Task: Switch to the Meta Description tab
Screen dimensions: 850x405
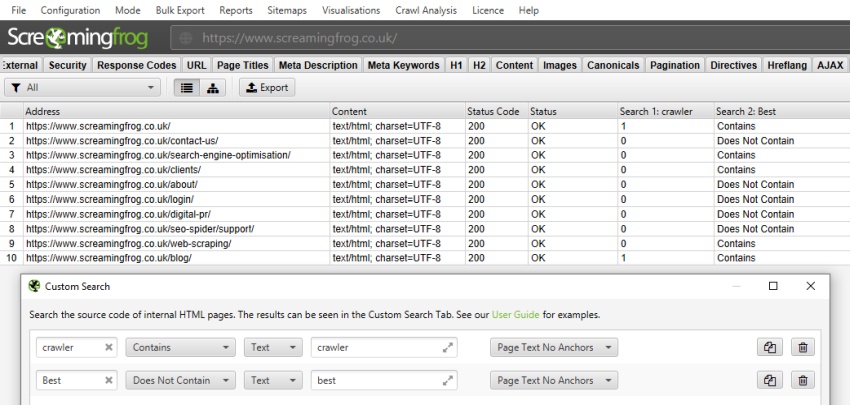Action: tap(318, 65)
